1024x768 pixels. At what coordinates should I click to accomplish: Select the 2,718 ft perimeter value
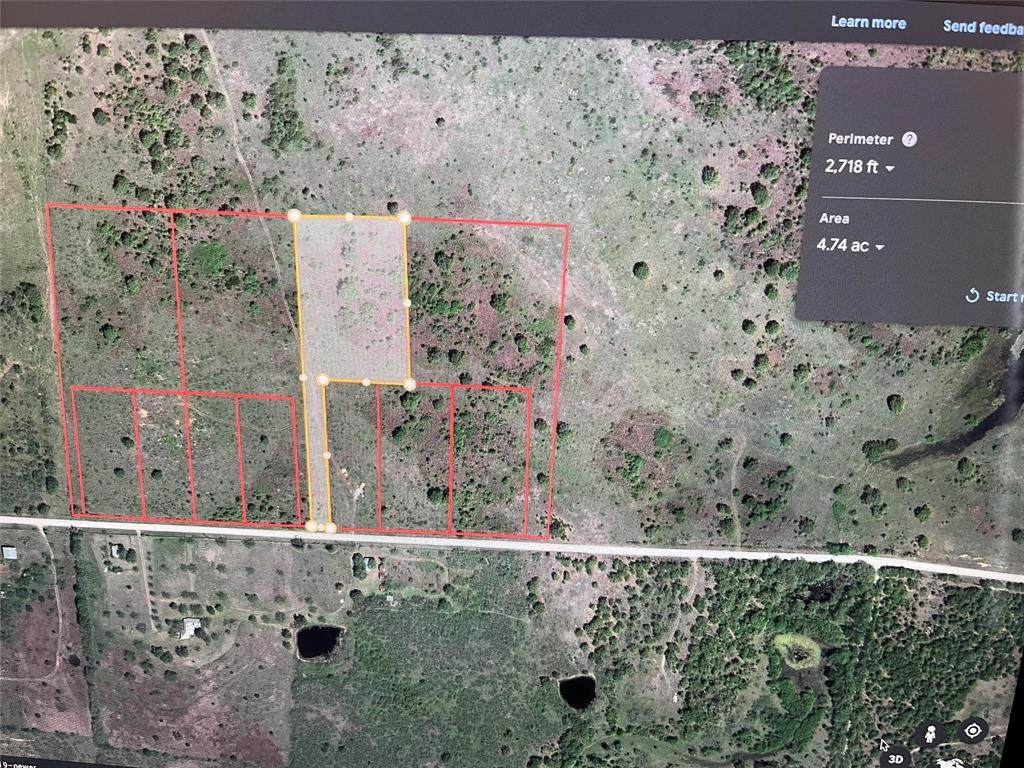[x=851, y=167]
